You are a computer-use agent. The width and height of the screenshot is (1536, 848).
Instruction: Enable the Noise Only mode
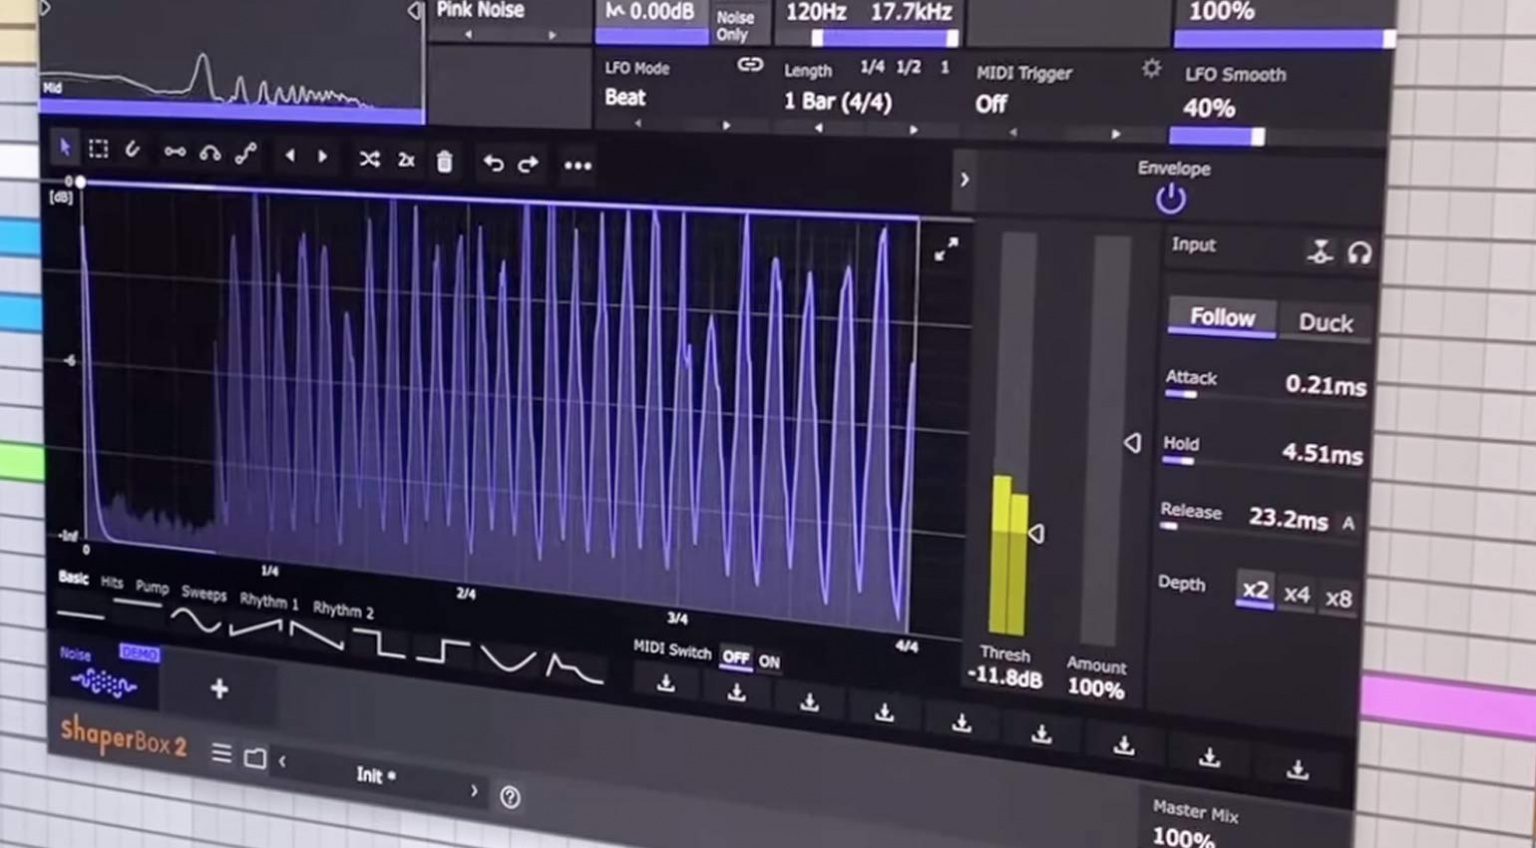pos(735,22)
